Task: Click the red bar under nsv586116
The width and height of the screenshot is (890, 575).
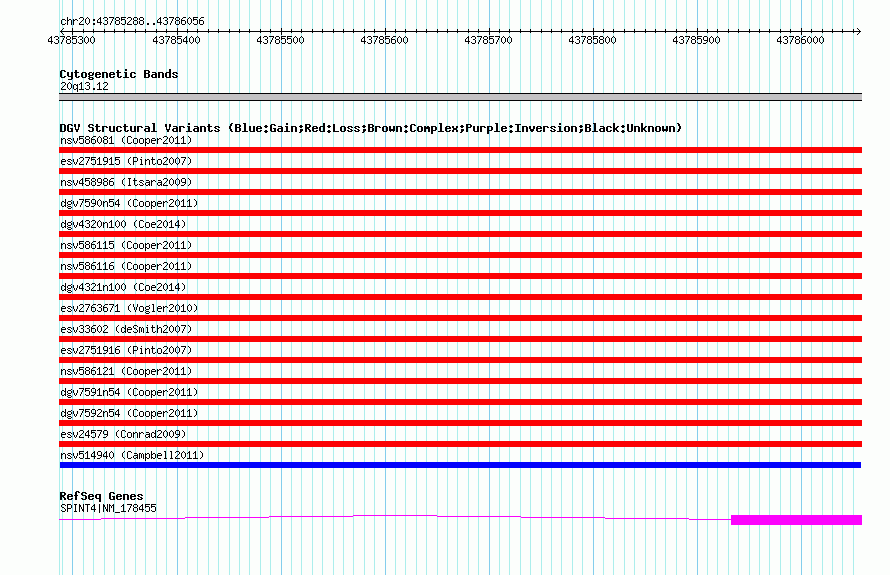Action: (x=460, y=276)
